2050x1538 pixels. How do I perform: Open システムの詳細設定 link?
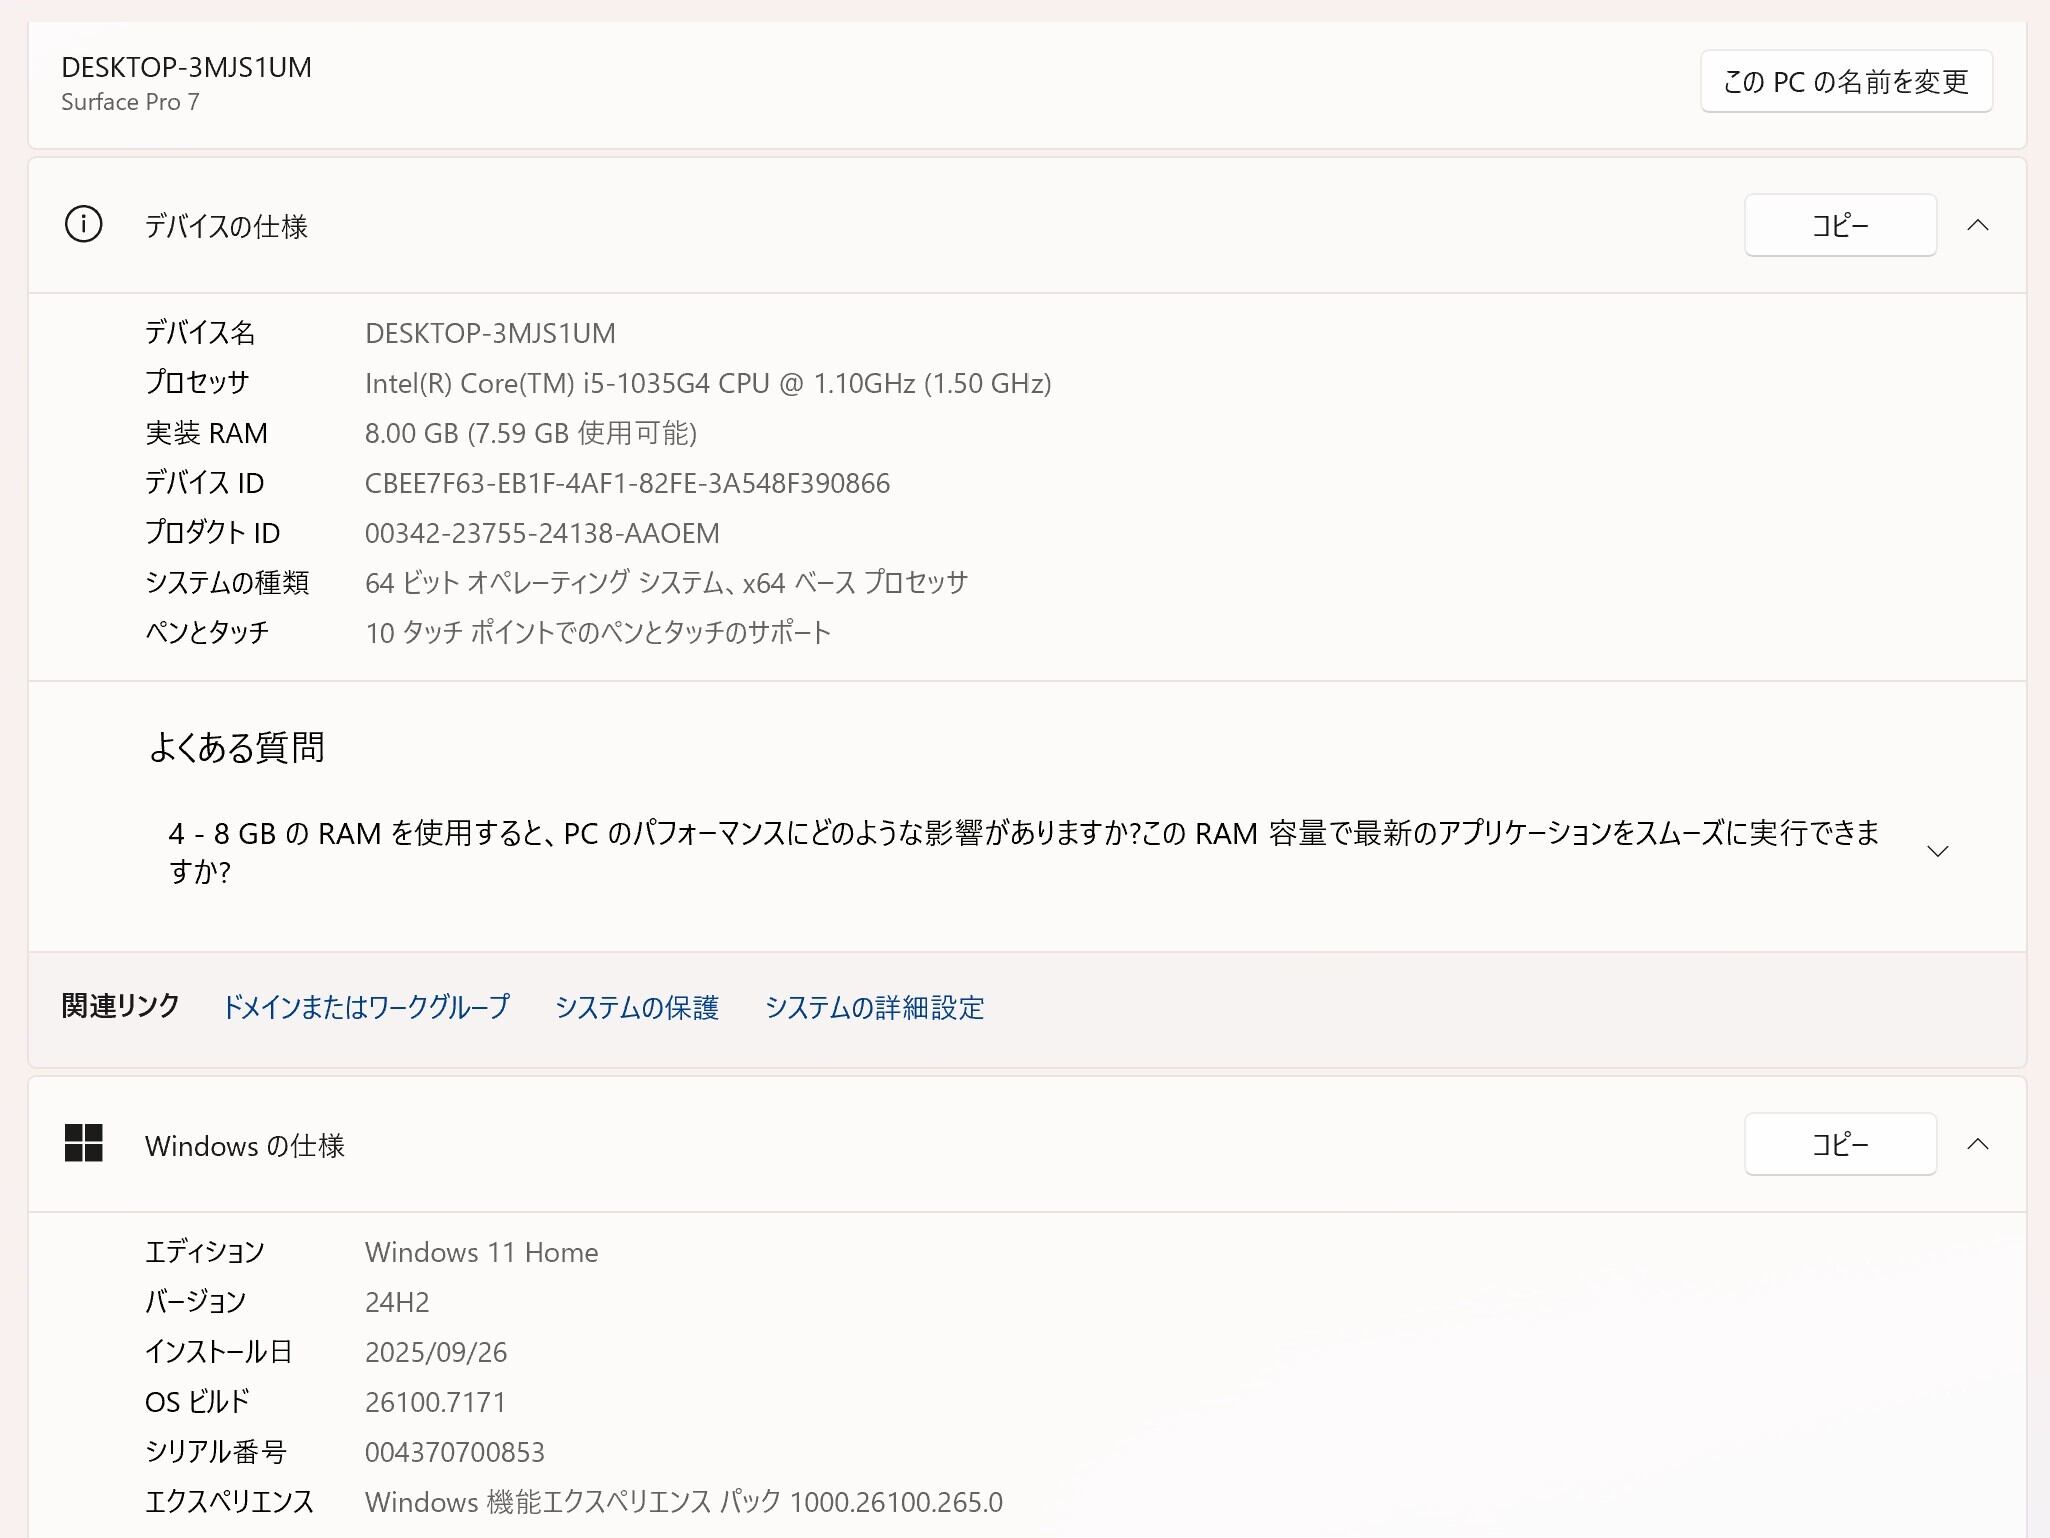tap(874, 1007)
